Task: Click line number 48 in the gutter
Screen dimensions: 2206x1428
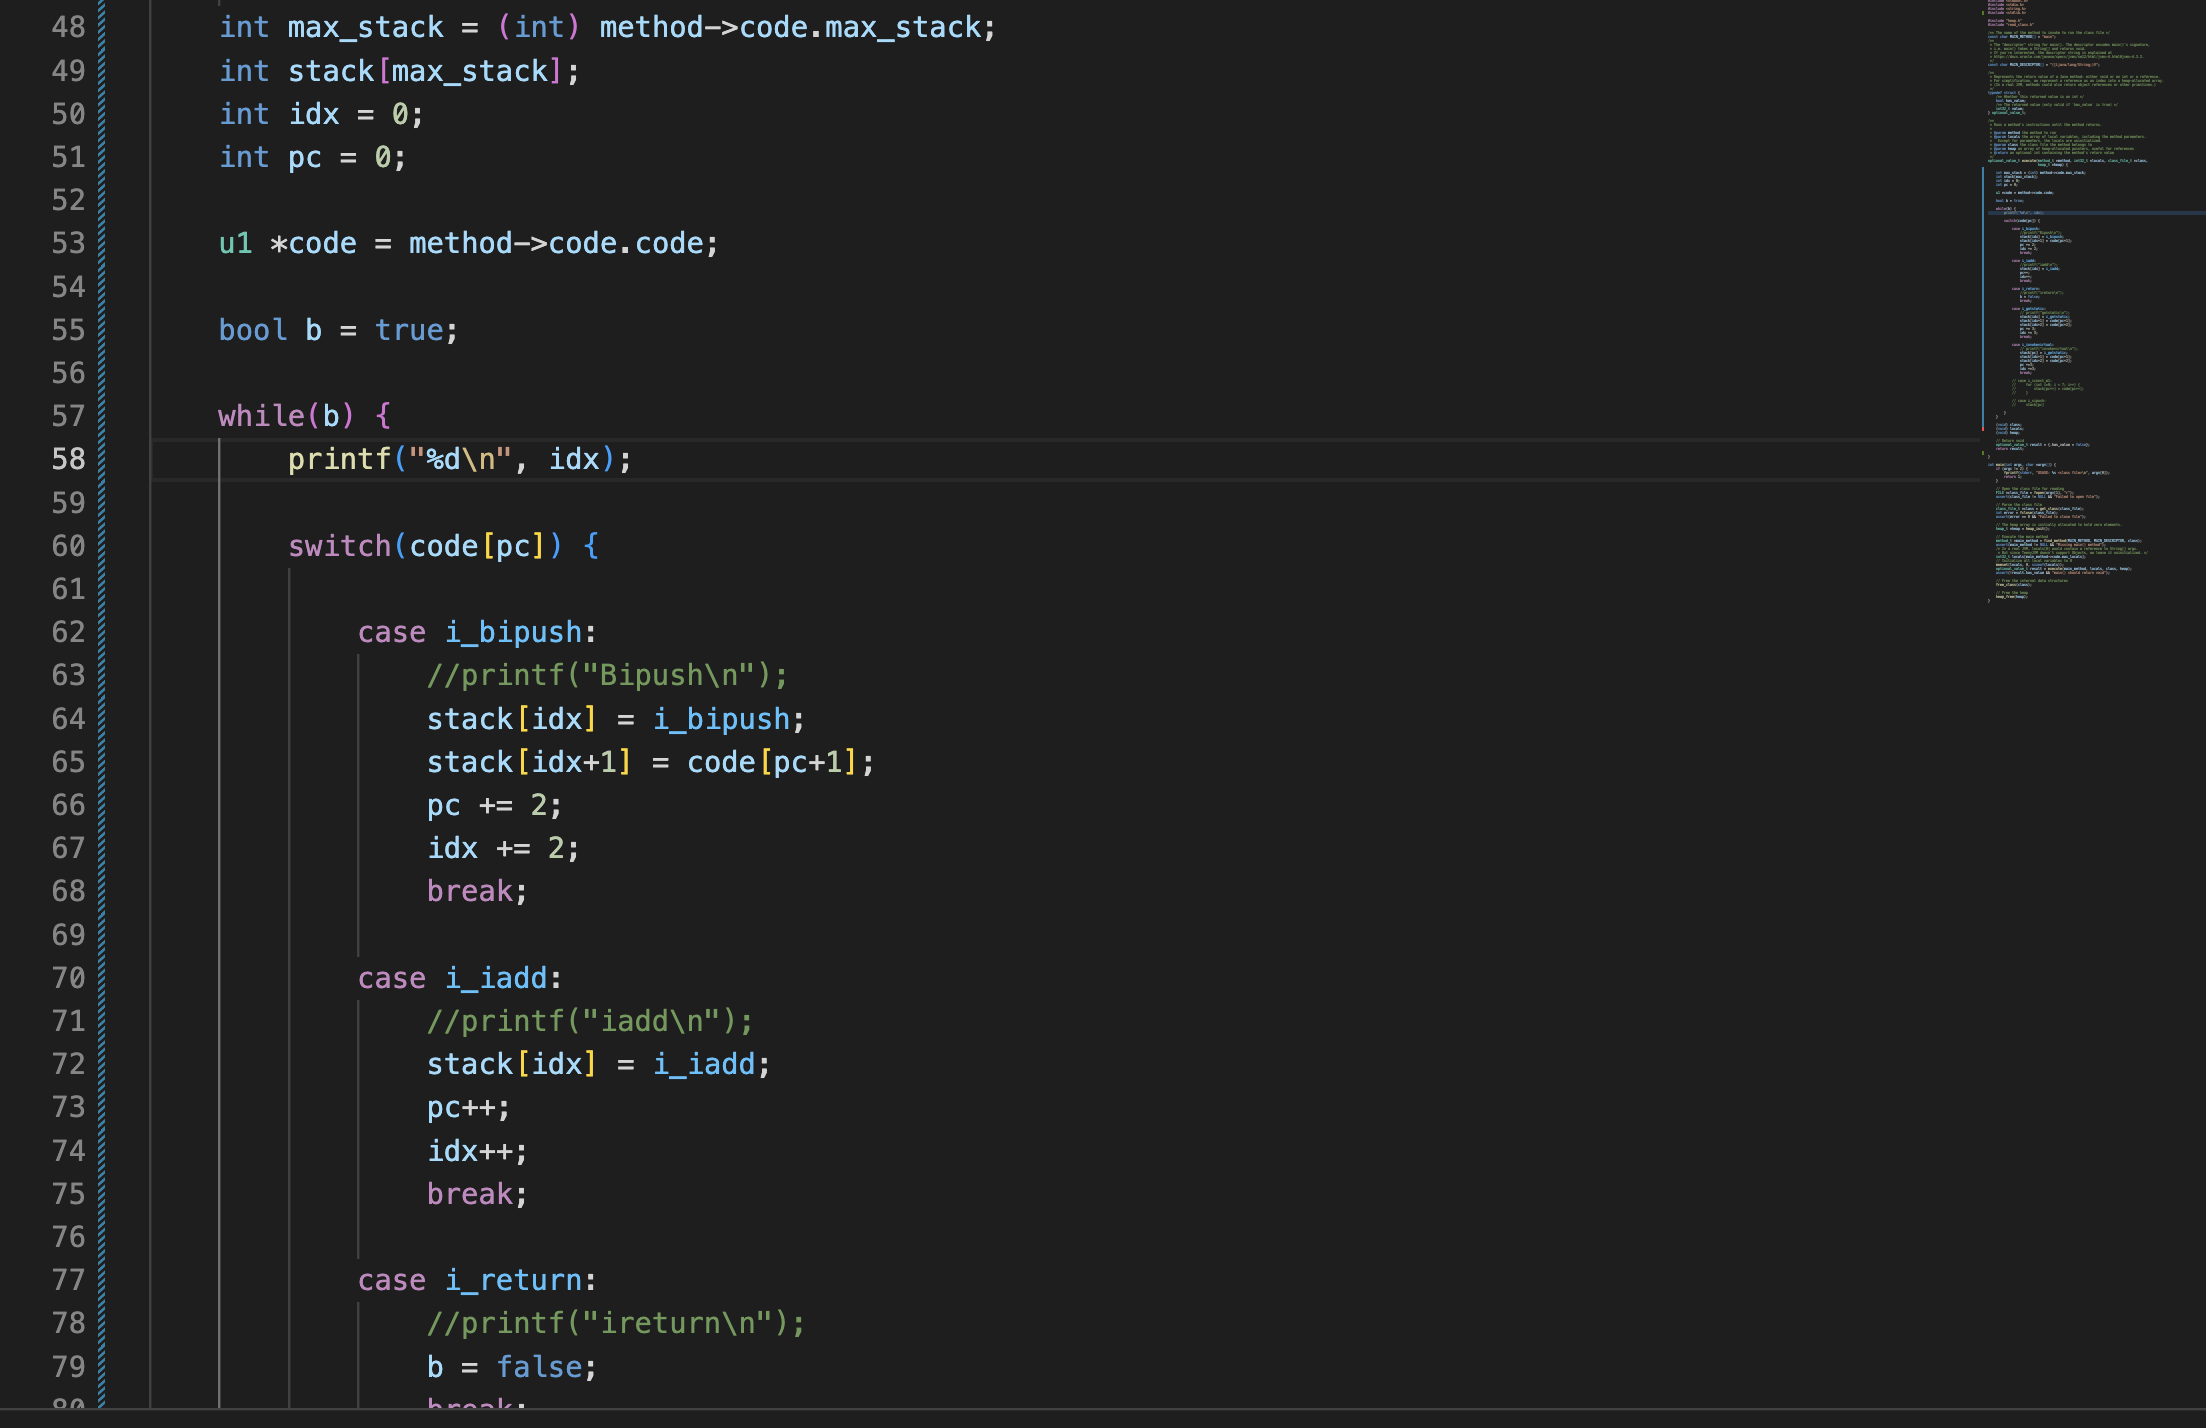Action: [68, 27]
